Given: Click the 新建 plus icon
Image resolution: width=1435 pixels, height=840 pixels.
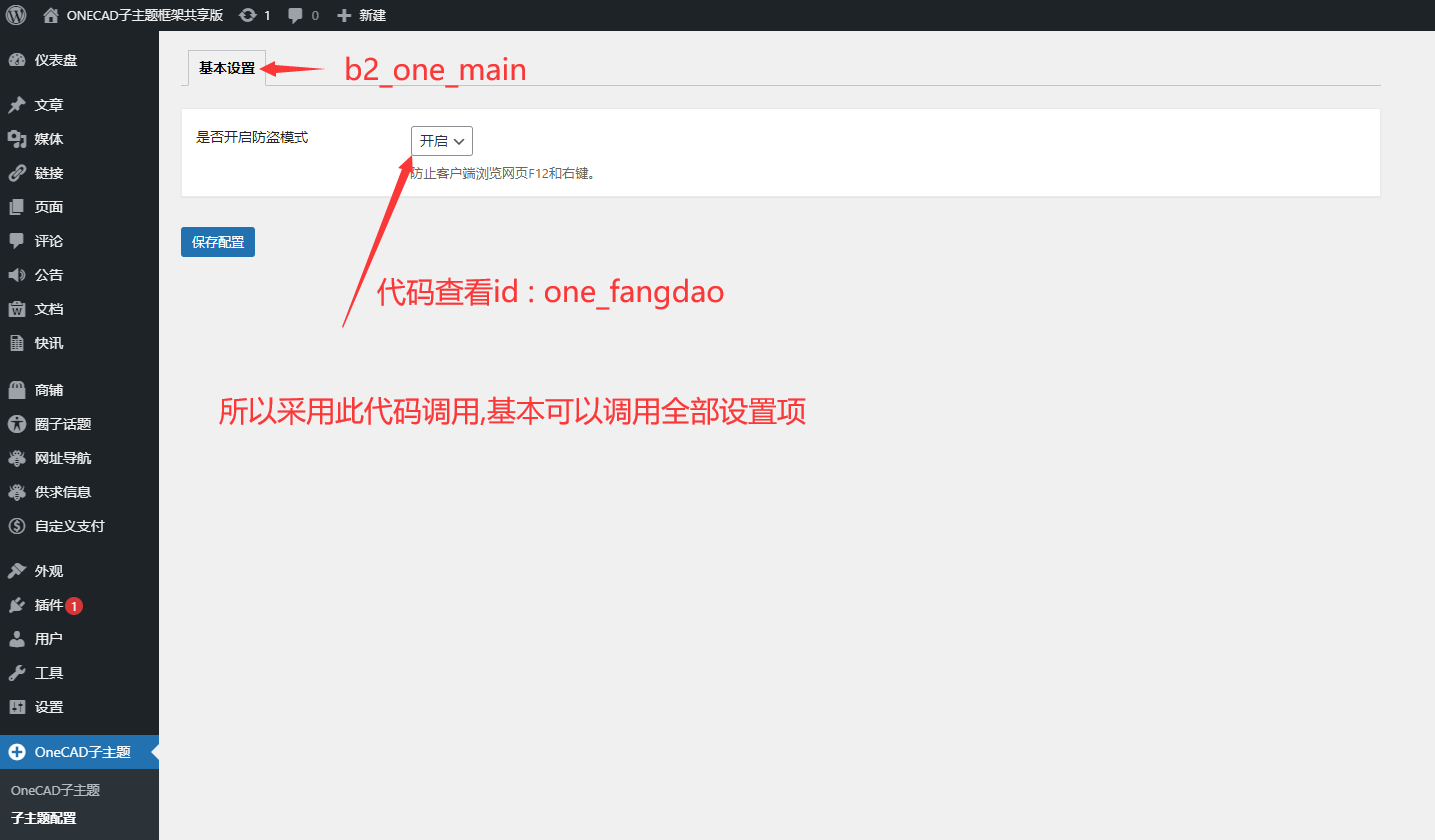Looking at the screenshot, I should point(344,15).
